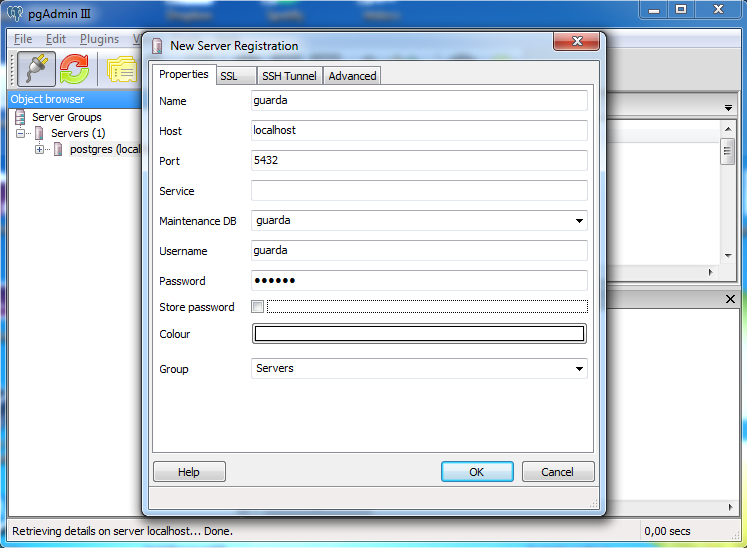747x548 pixels.
Task: Select Server Groups in Object browser
Action: tap(67, 117)
